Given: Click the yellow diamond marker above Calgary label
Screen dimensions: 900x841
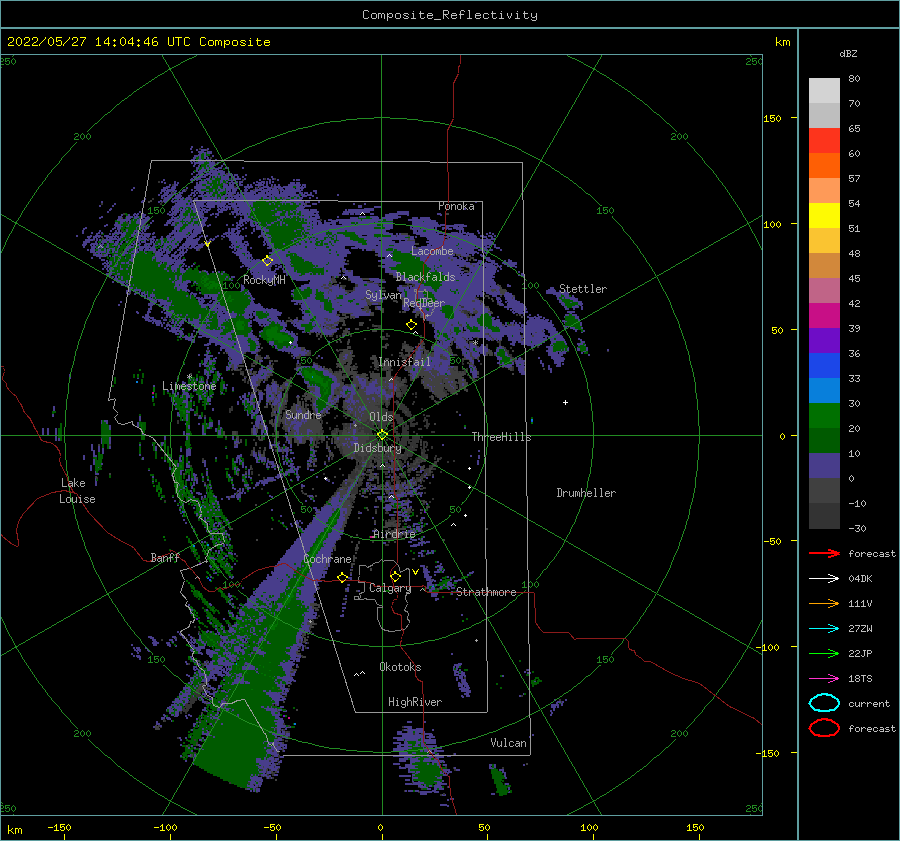Looking at the screenshot, I should [x=395, y=576].
